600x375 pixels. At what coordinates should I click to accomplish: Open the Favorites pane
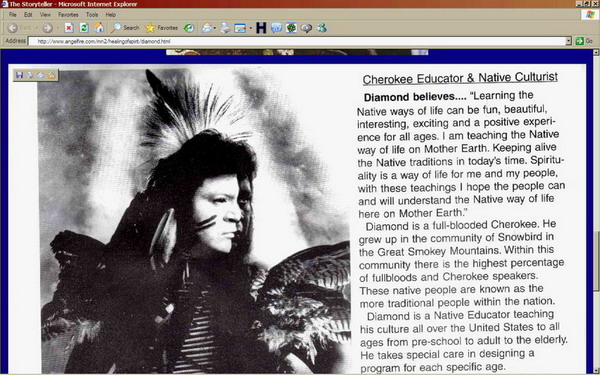click(161, 28)
